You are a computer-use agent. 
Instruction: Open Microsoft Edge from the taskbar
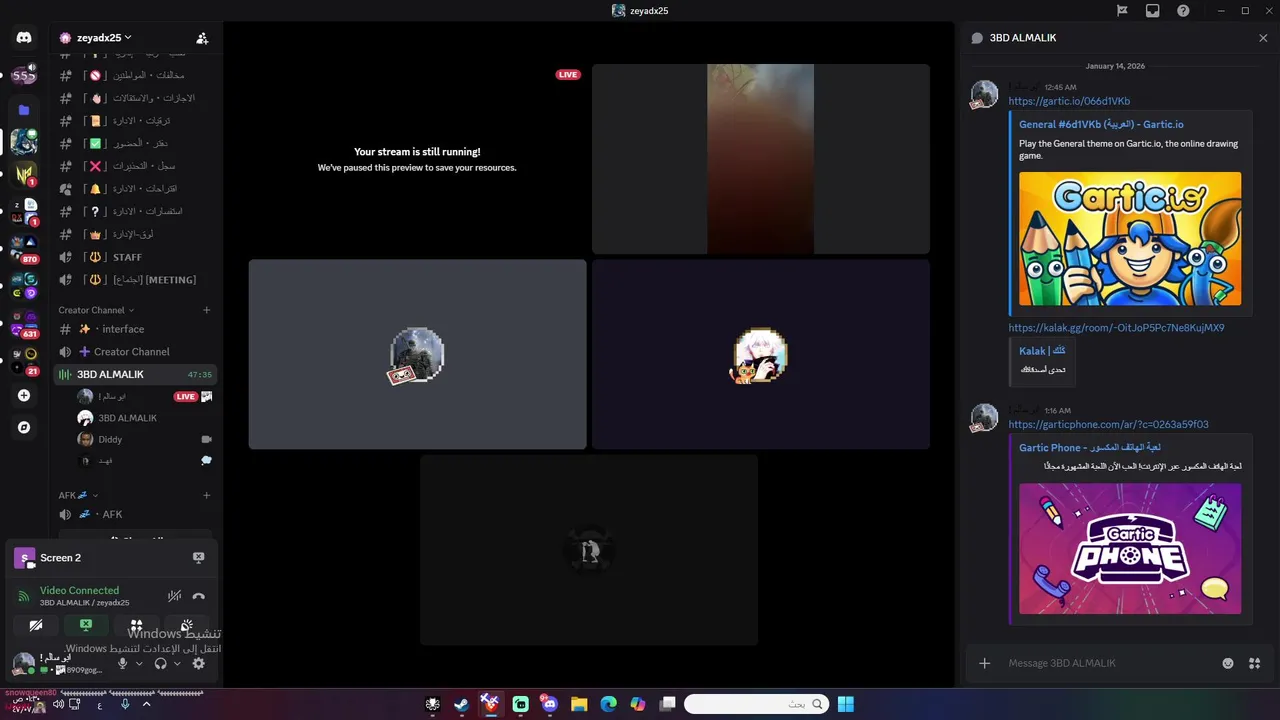[x=608, y=704]
